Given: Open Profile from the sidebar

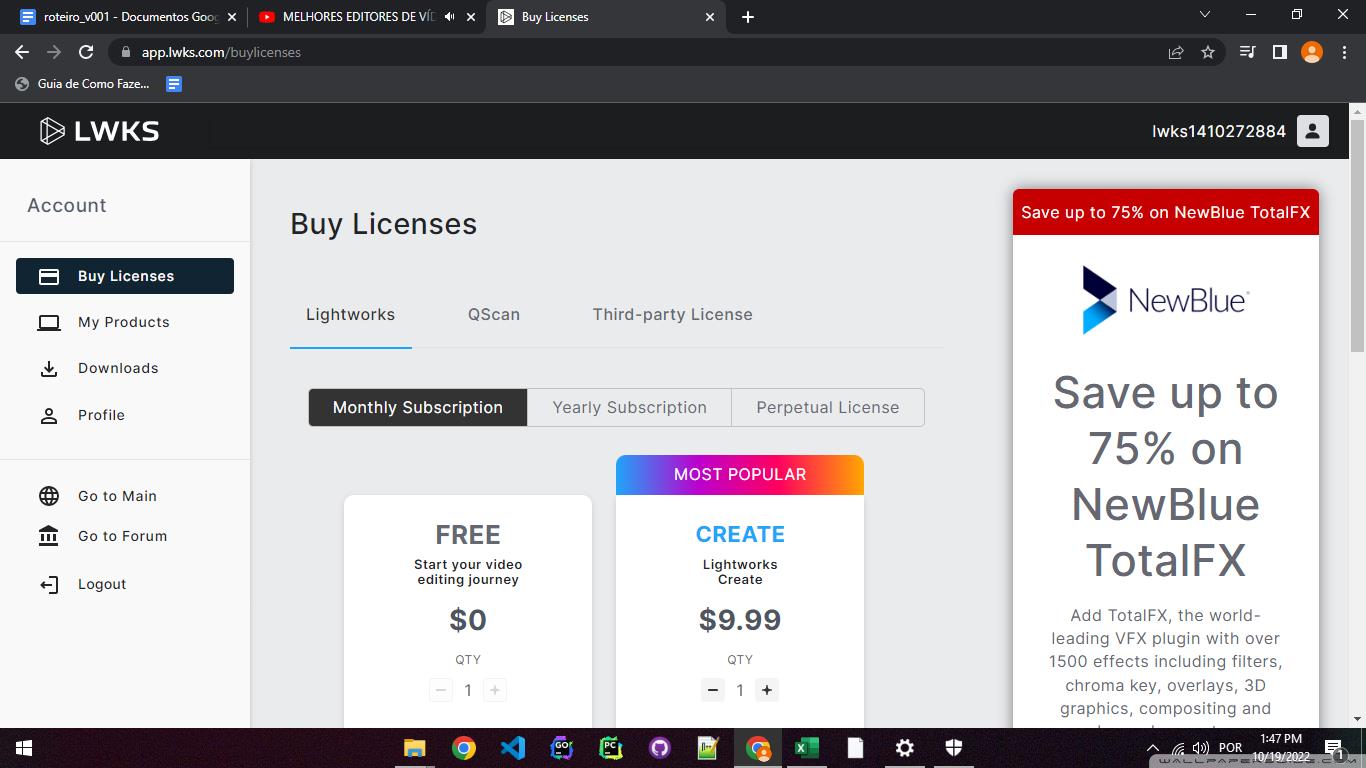Looking at the screenshot, I should [101, 415].
